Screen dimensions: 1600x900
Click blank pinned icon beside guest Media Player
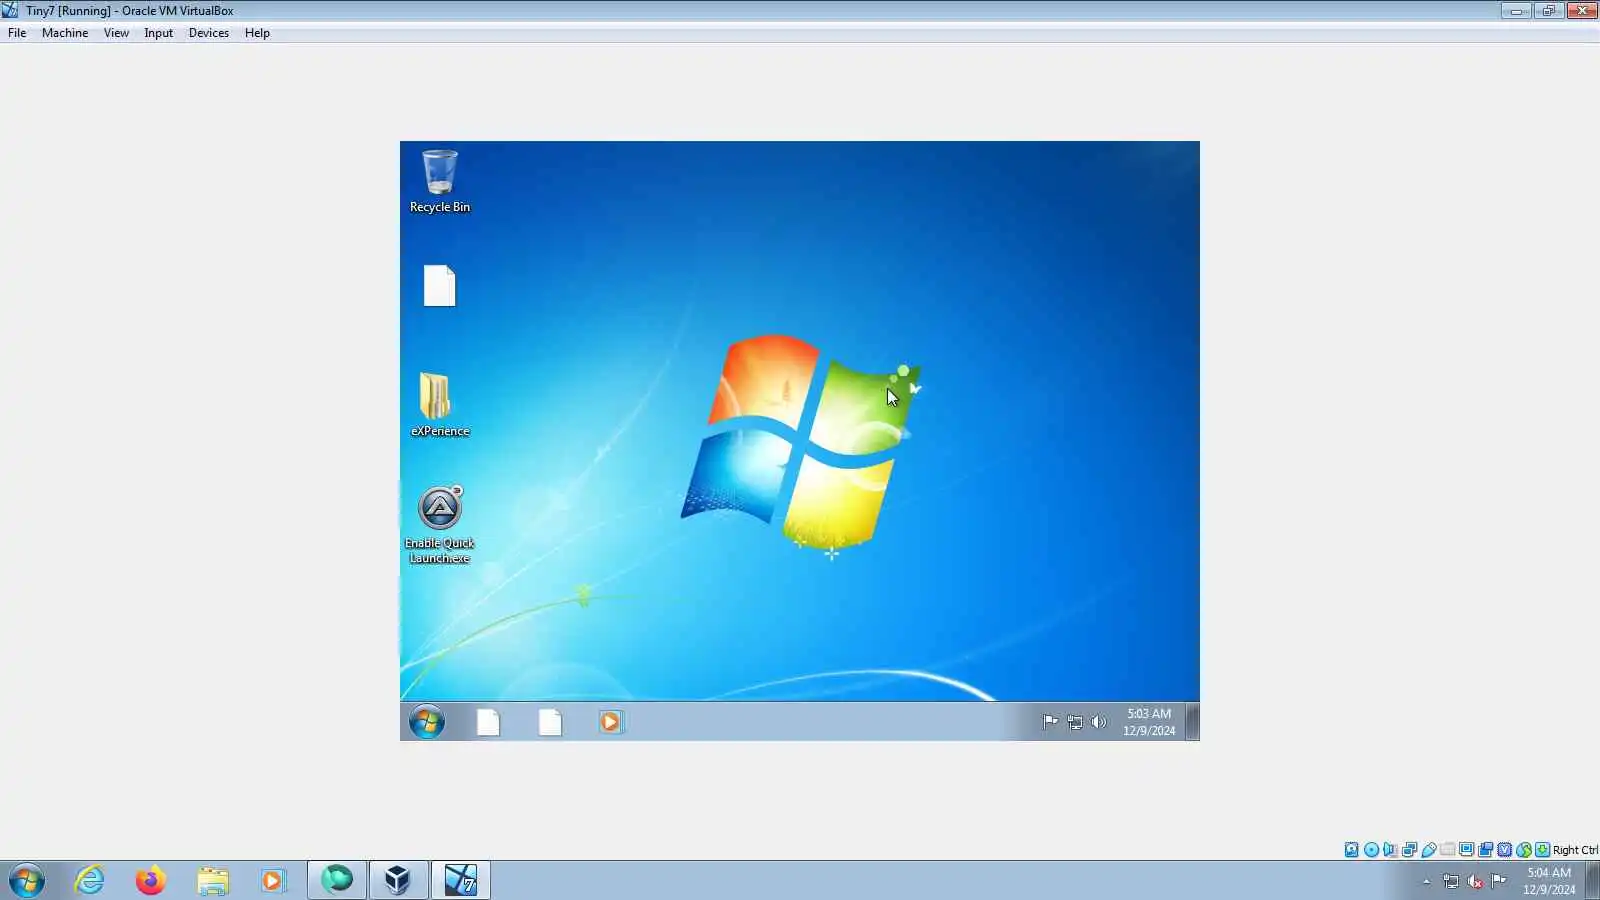pos(550,722)
